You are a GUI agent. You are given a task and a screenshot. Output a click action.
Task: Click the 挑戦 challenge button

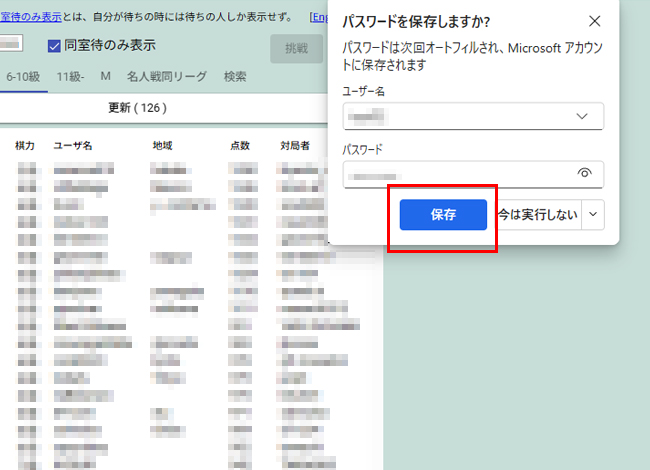tap(296, 48)
